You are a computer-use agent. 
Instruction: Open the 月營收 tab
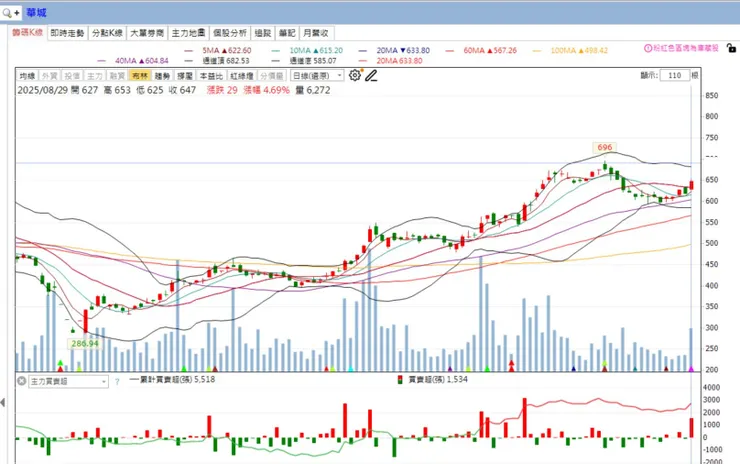pos(316,33)
